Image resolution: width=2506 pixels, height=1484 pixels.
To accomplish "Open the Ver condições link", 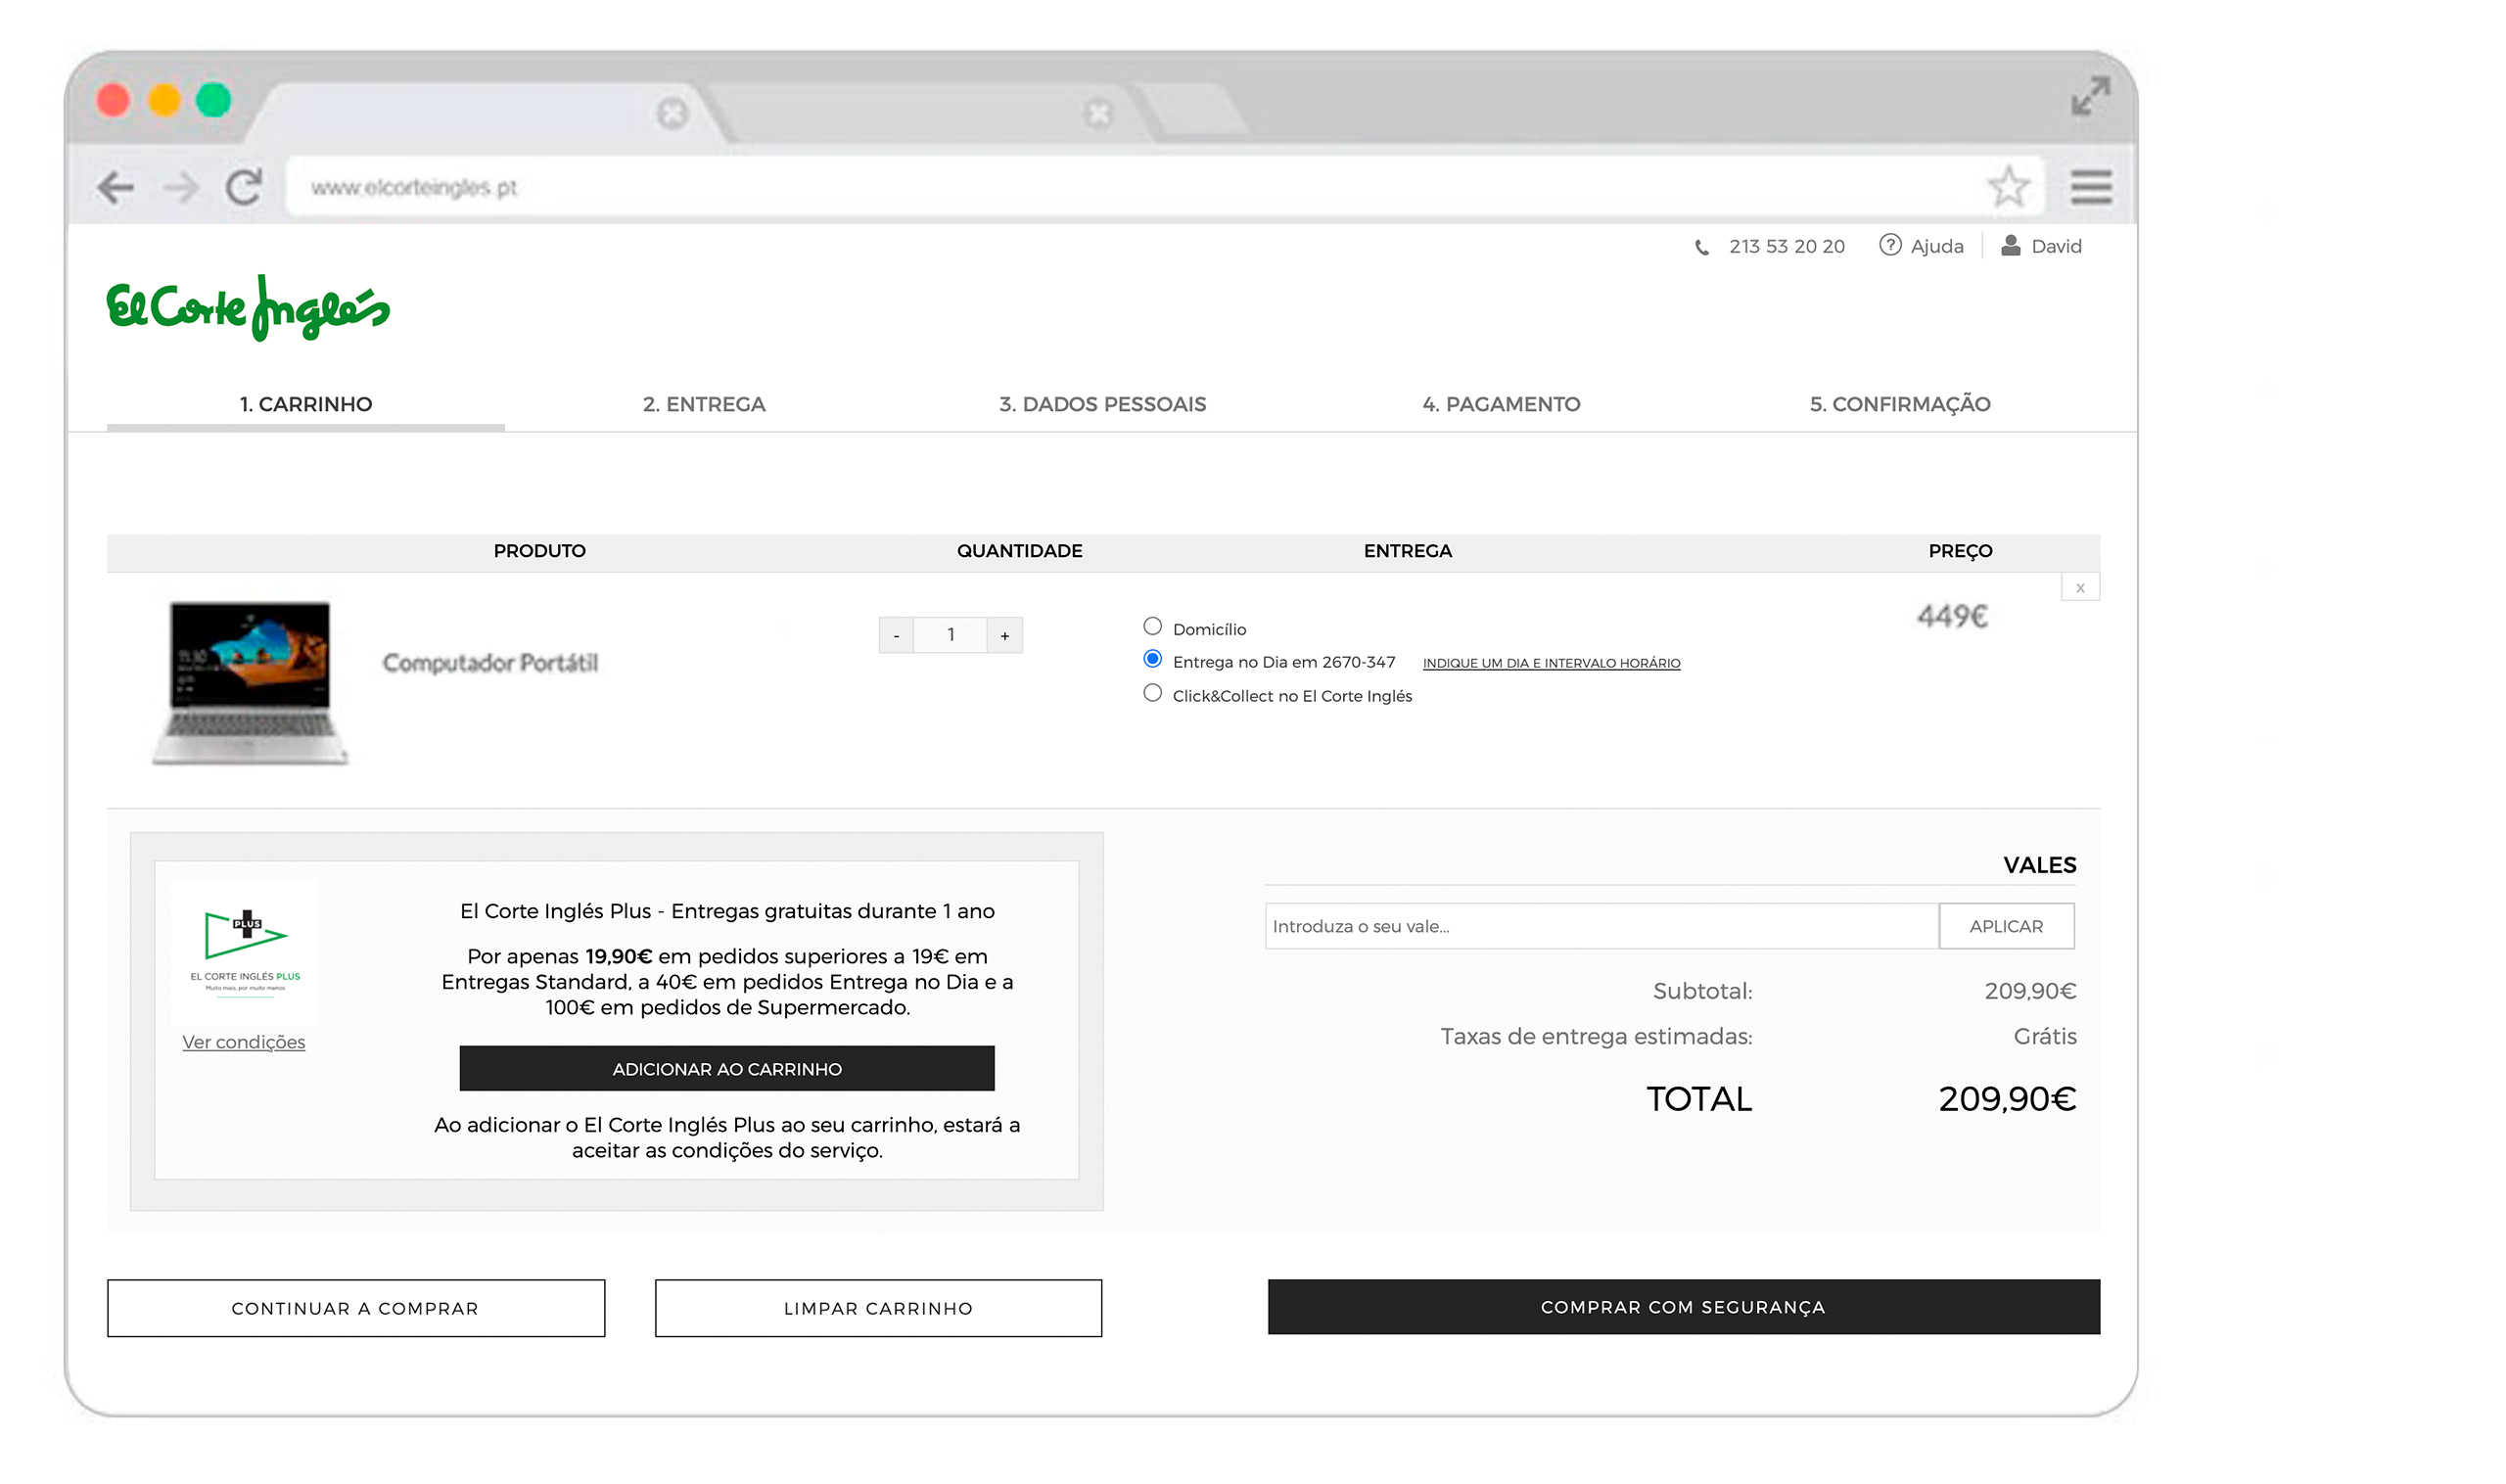I will (243, 1042).
